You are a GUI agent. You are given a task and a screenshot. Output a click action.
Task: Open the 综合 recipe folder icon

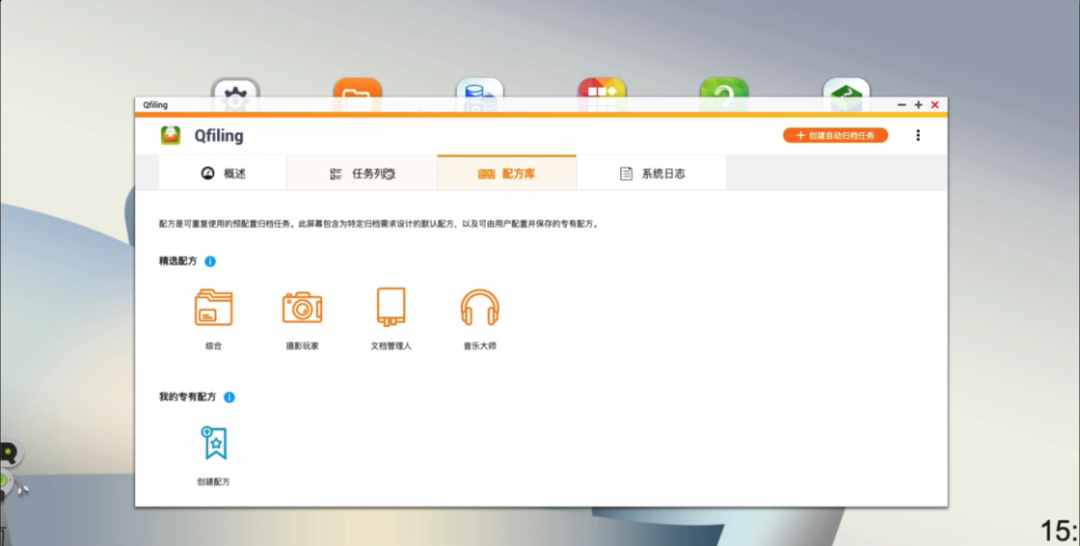tap(214, 307)
